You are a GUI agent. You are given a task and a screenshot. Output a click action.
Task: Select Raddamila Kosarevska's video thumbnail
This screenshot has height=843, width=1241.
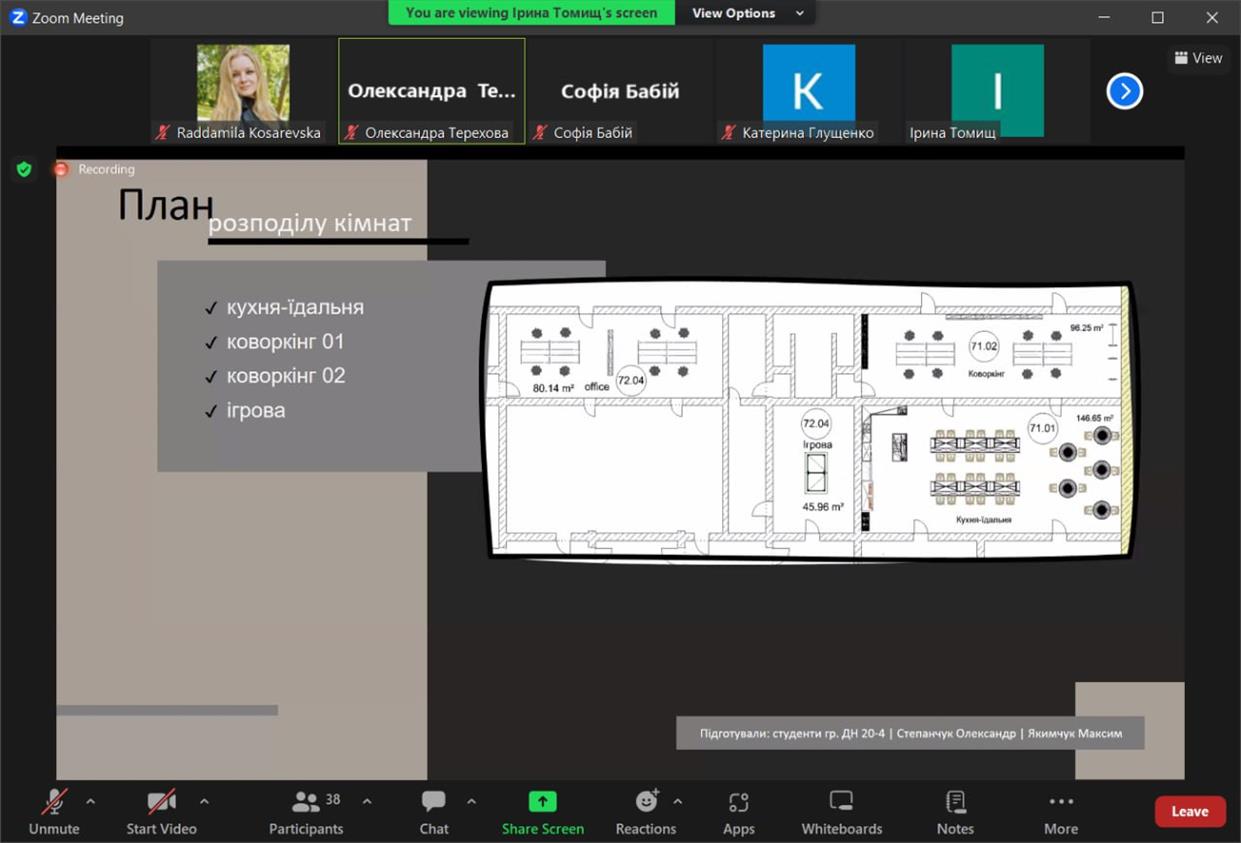coord(243,91)
